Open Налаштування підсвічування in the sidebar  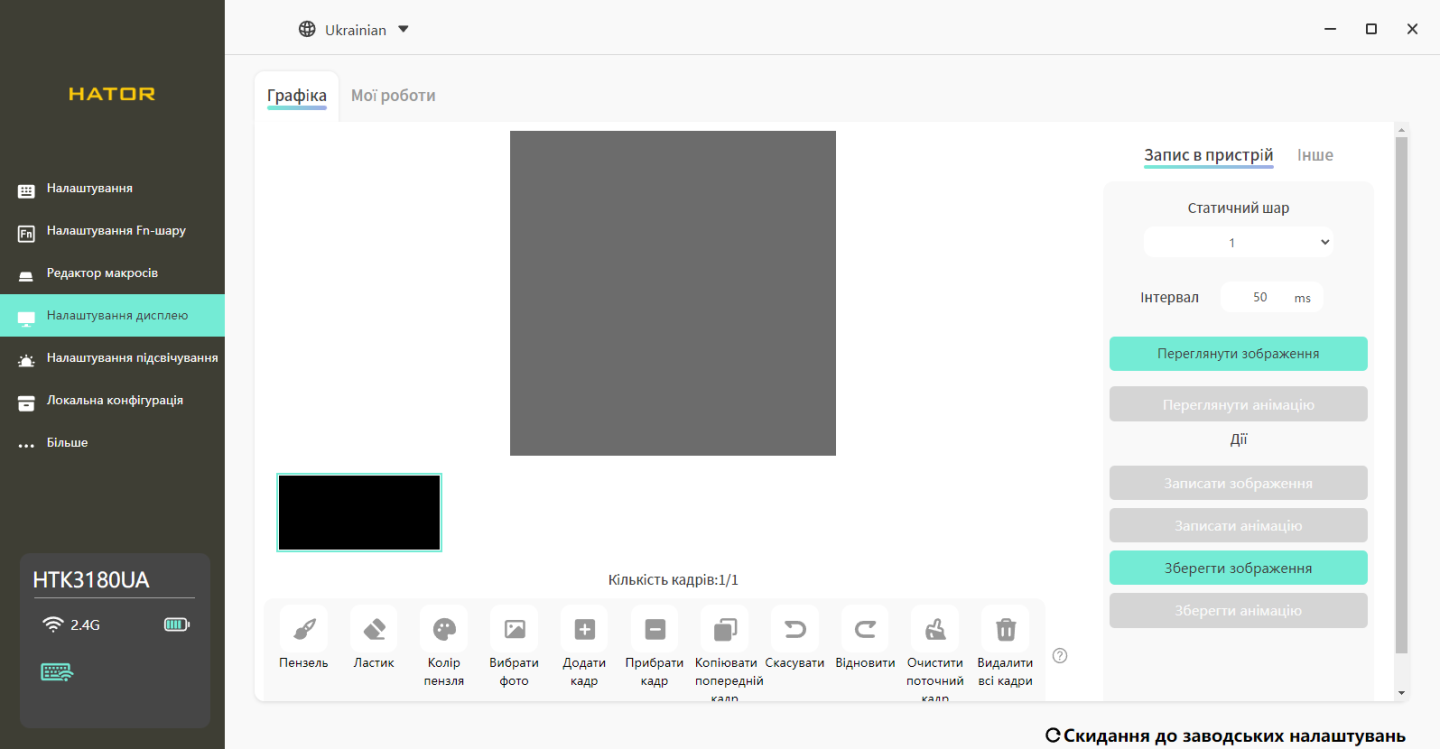112,358
